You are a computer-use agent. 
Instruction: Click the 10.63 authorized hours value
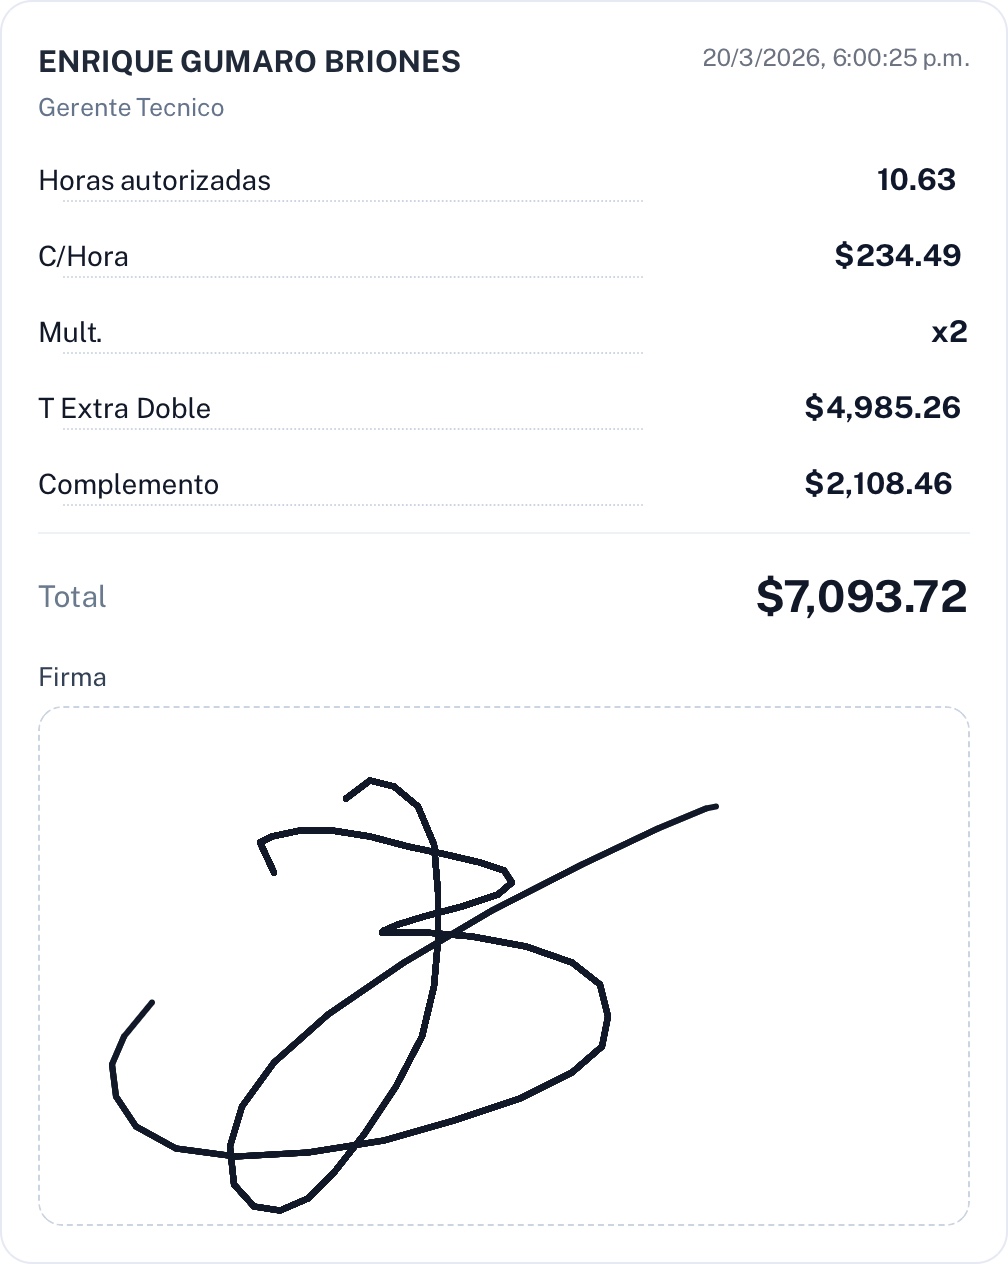click(x=916, y=180)
